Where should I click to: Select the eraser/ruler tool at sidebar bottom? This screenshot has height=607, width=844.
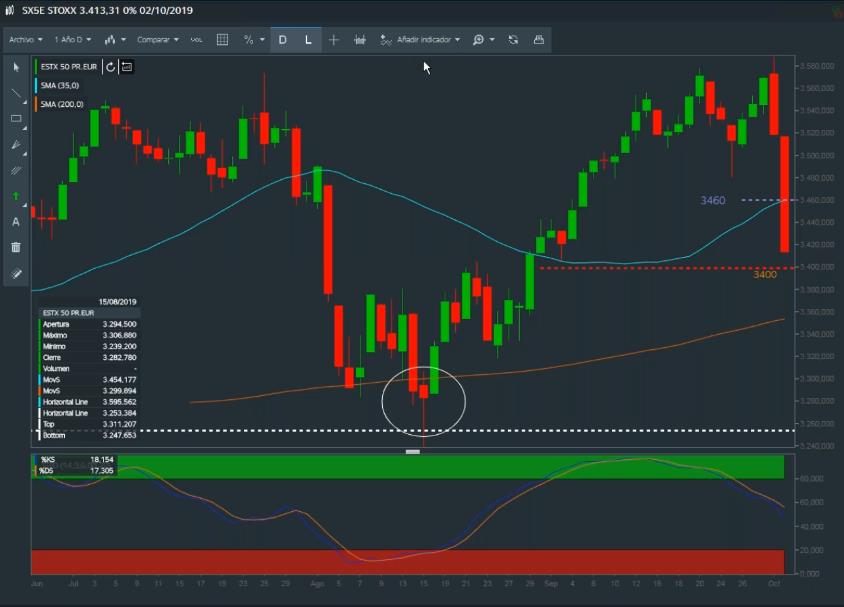16,273
